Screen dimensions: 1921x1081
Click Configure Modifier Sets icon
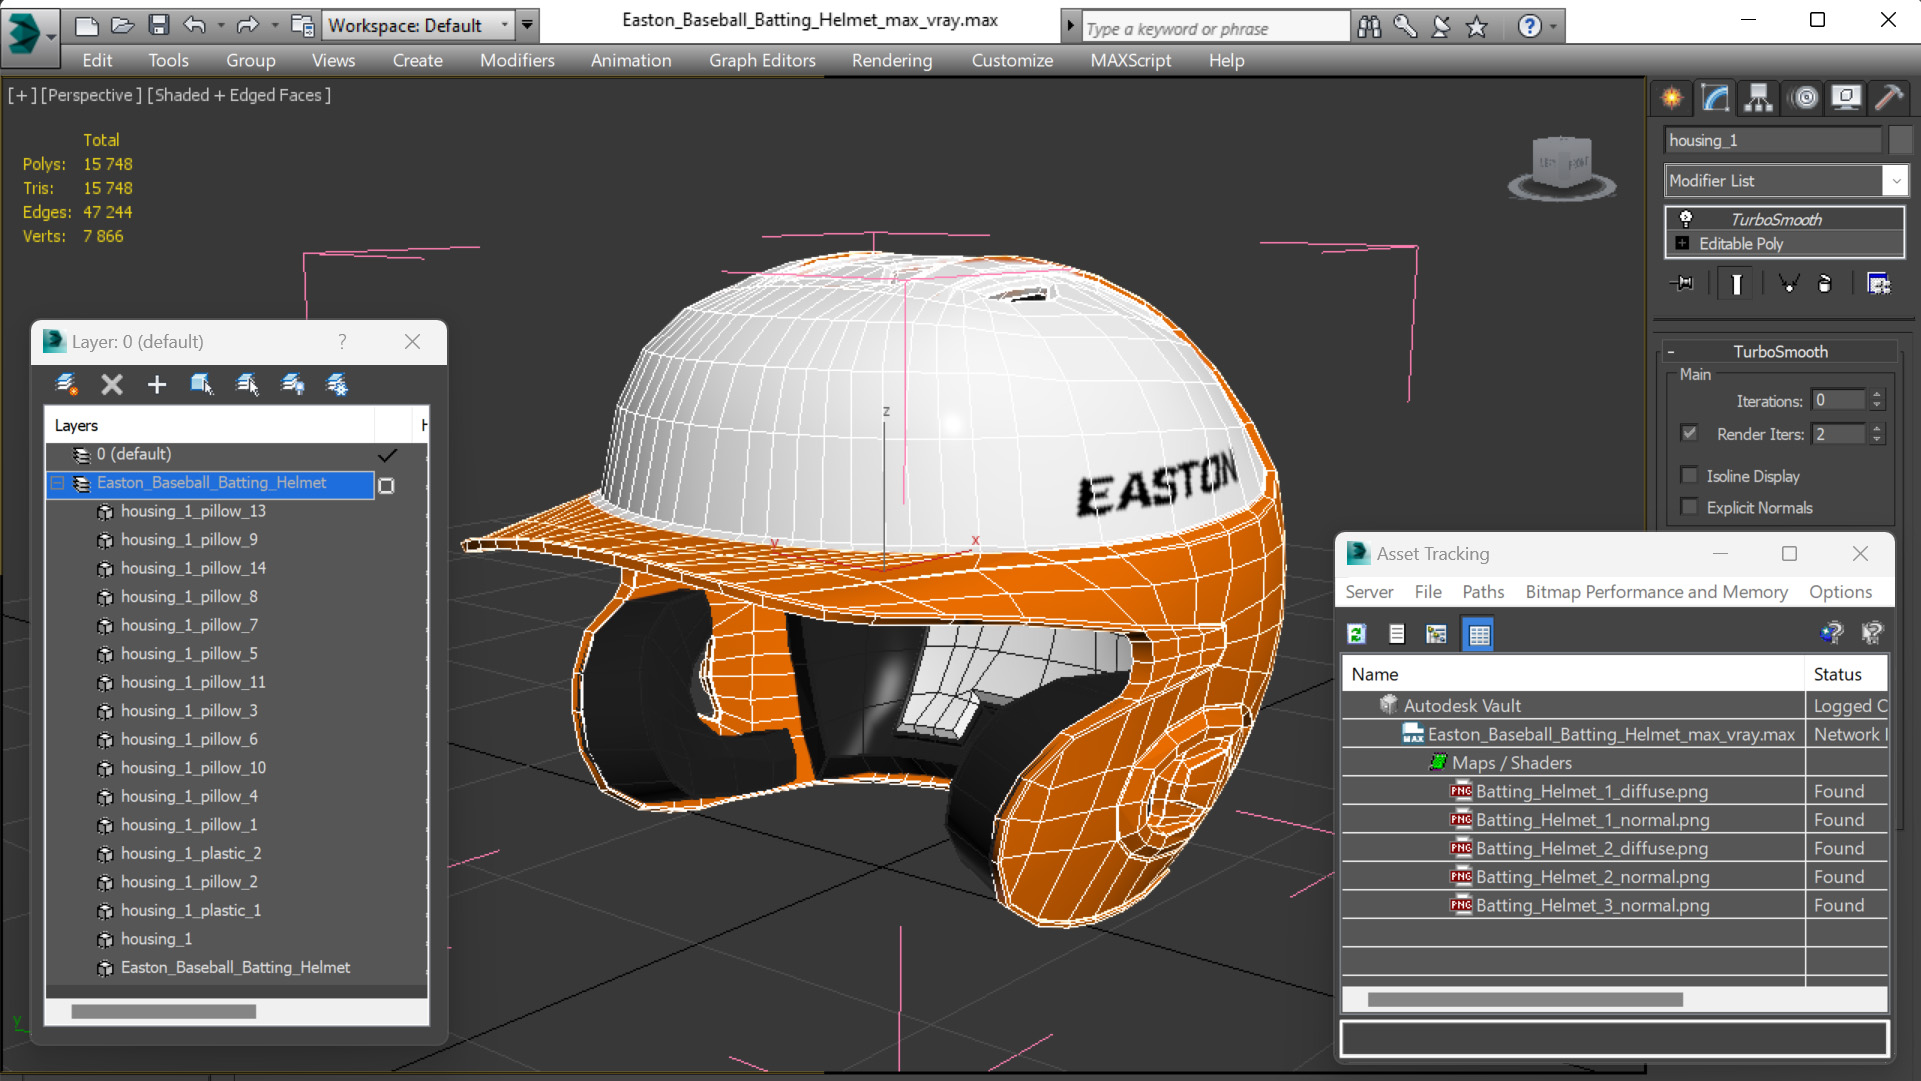[1879, 284]
